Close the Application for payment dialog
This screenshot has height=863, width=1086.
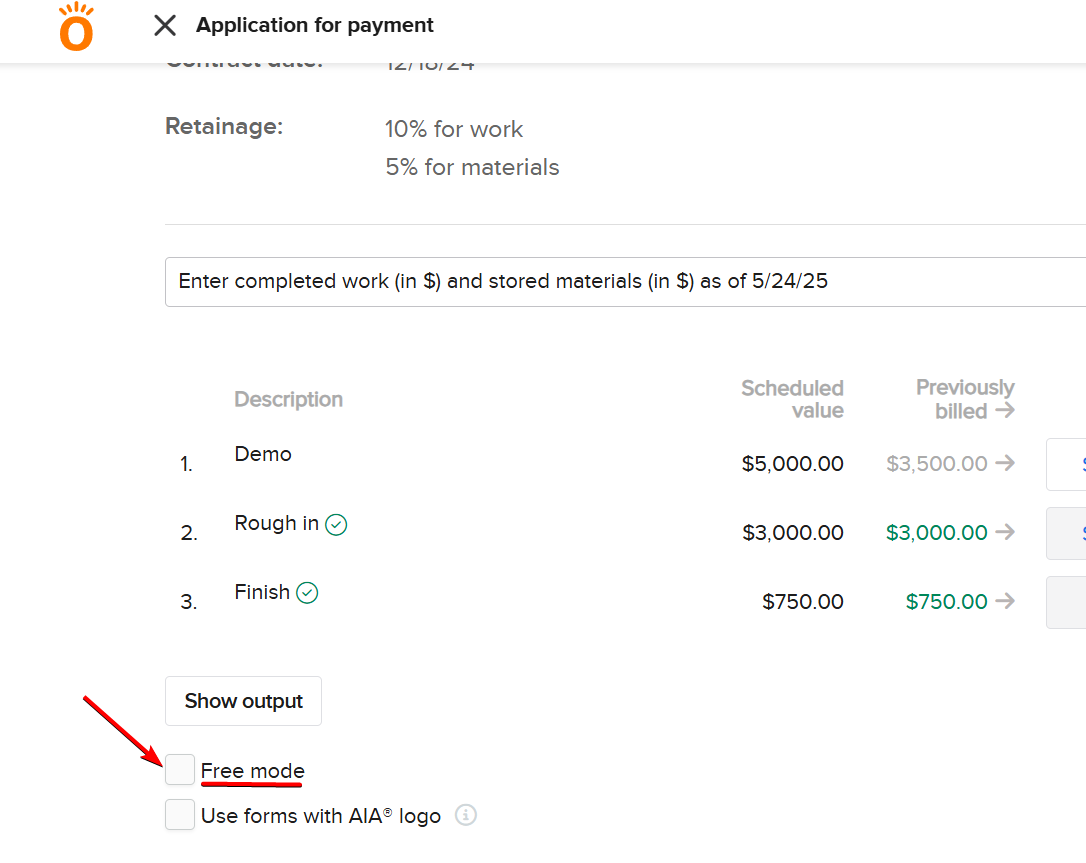pos(165,25)
